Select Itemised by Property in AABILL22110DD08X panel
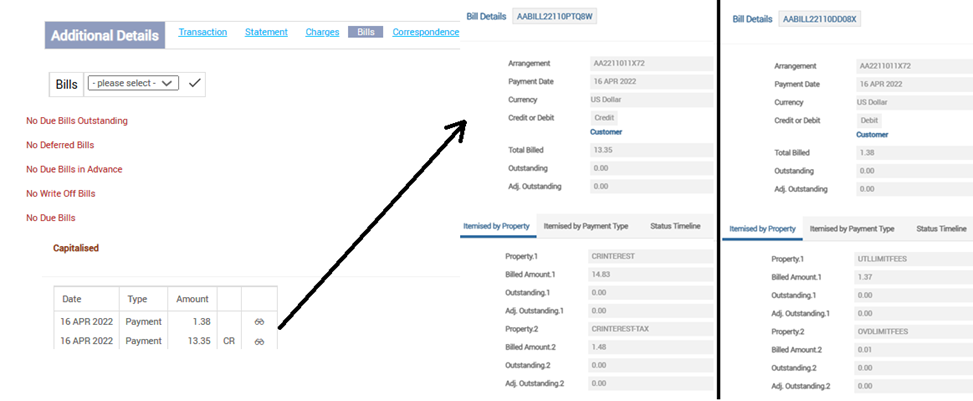The image size is (973, 401). pyautogui.click(x=763, y=229)
